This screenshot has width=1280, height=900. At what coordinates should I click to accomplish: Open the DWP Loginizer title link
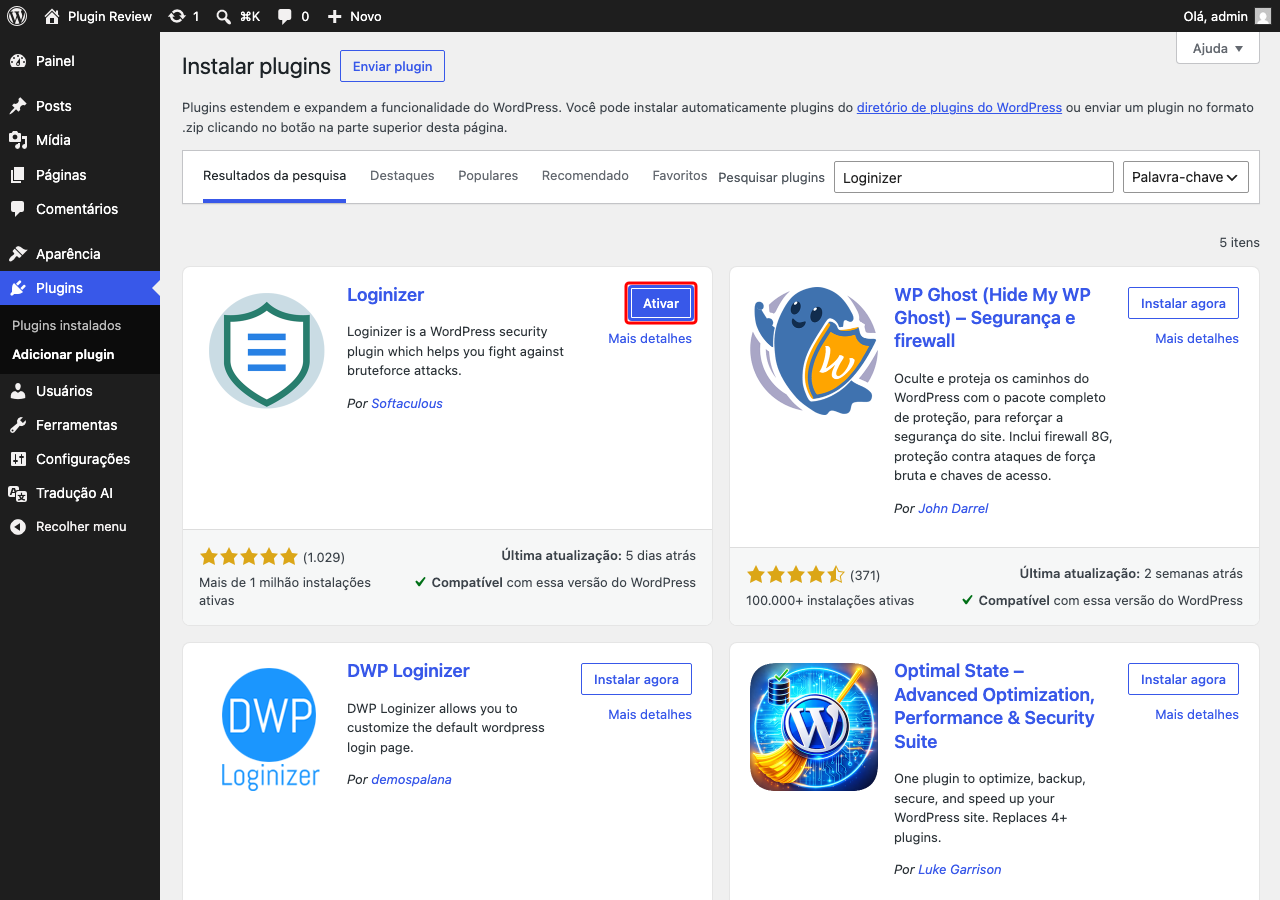click(408, 671)
